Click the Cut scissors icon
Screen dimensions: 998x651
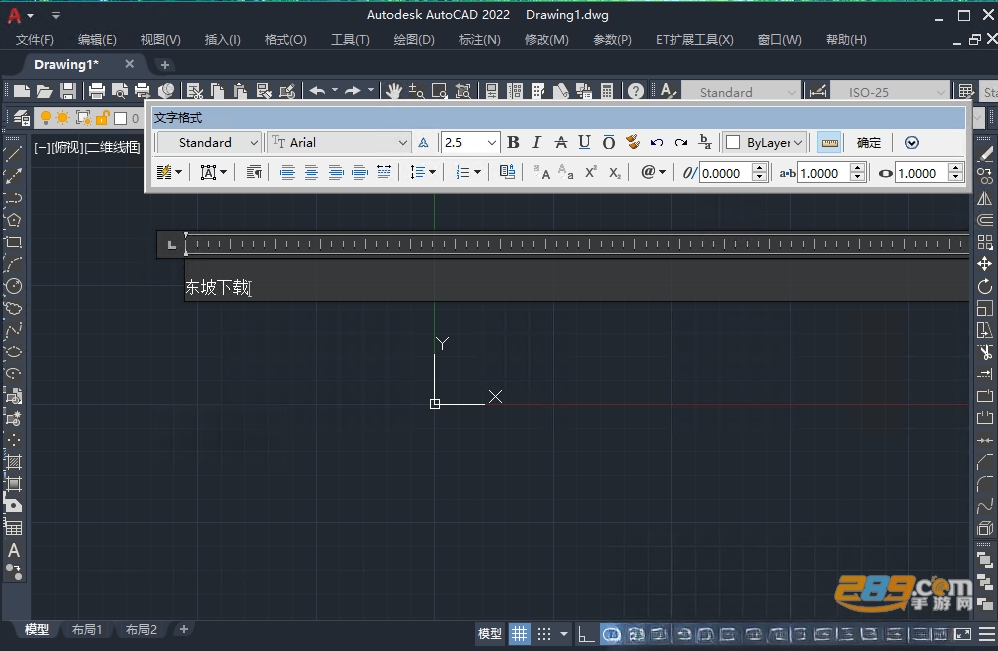tap(195, 91)
